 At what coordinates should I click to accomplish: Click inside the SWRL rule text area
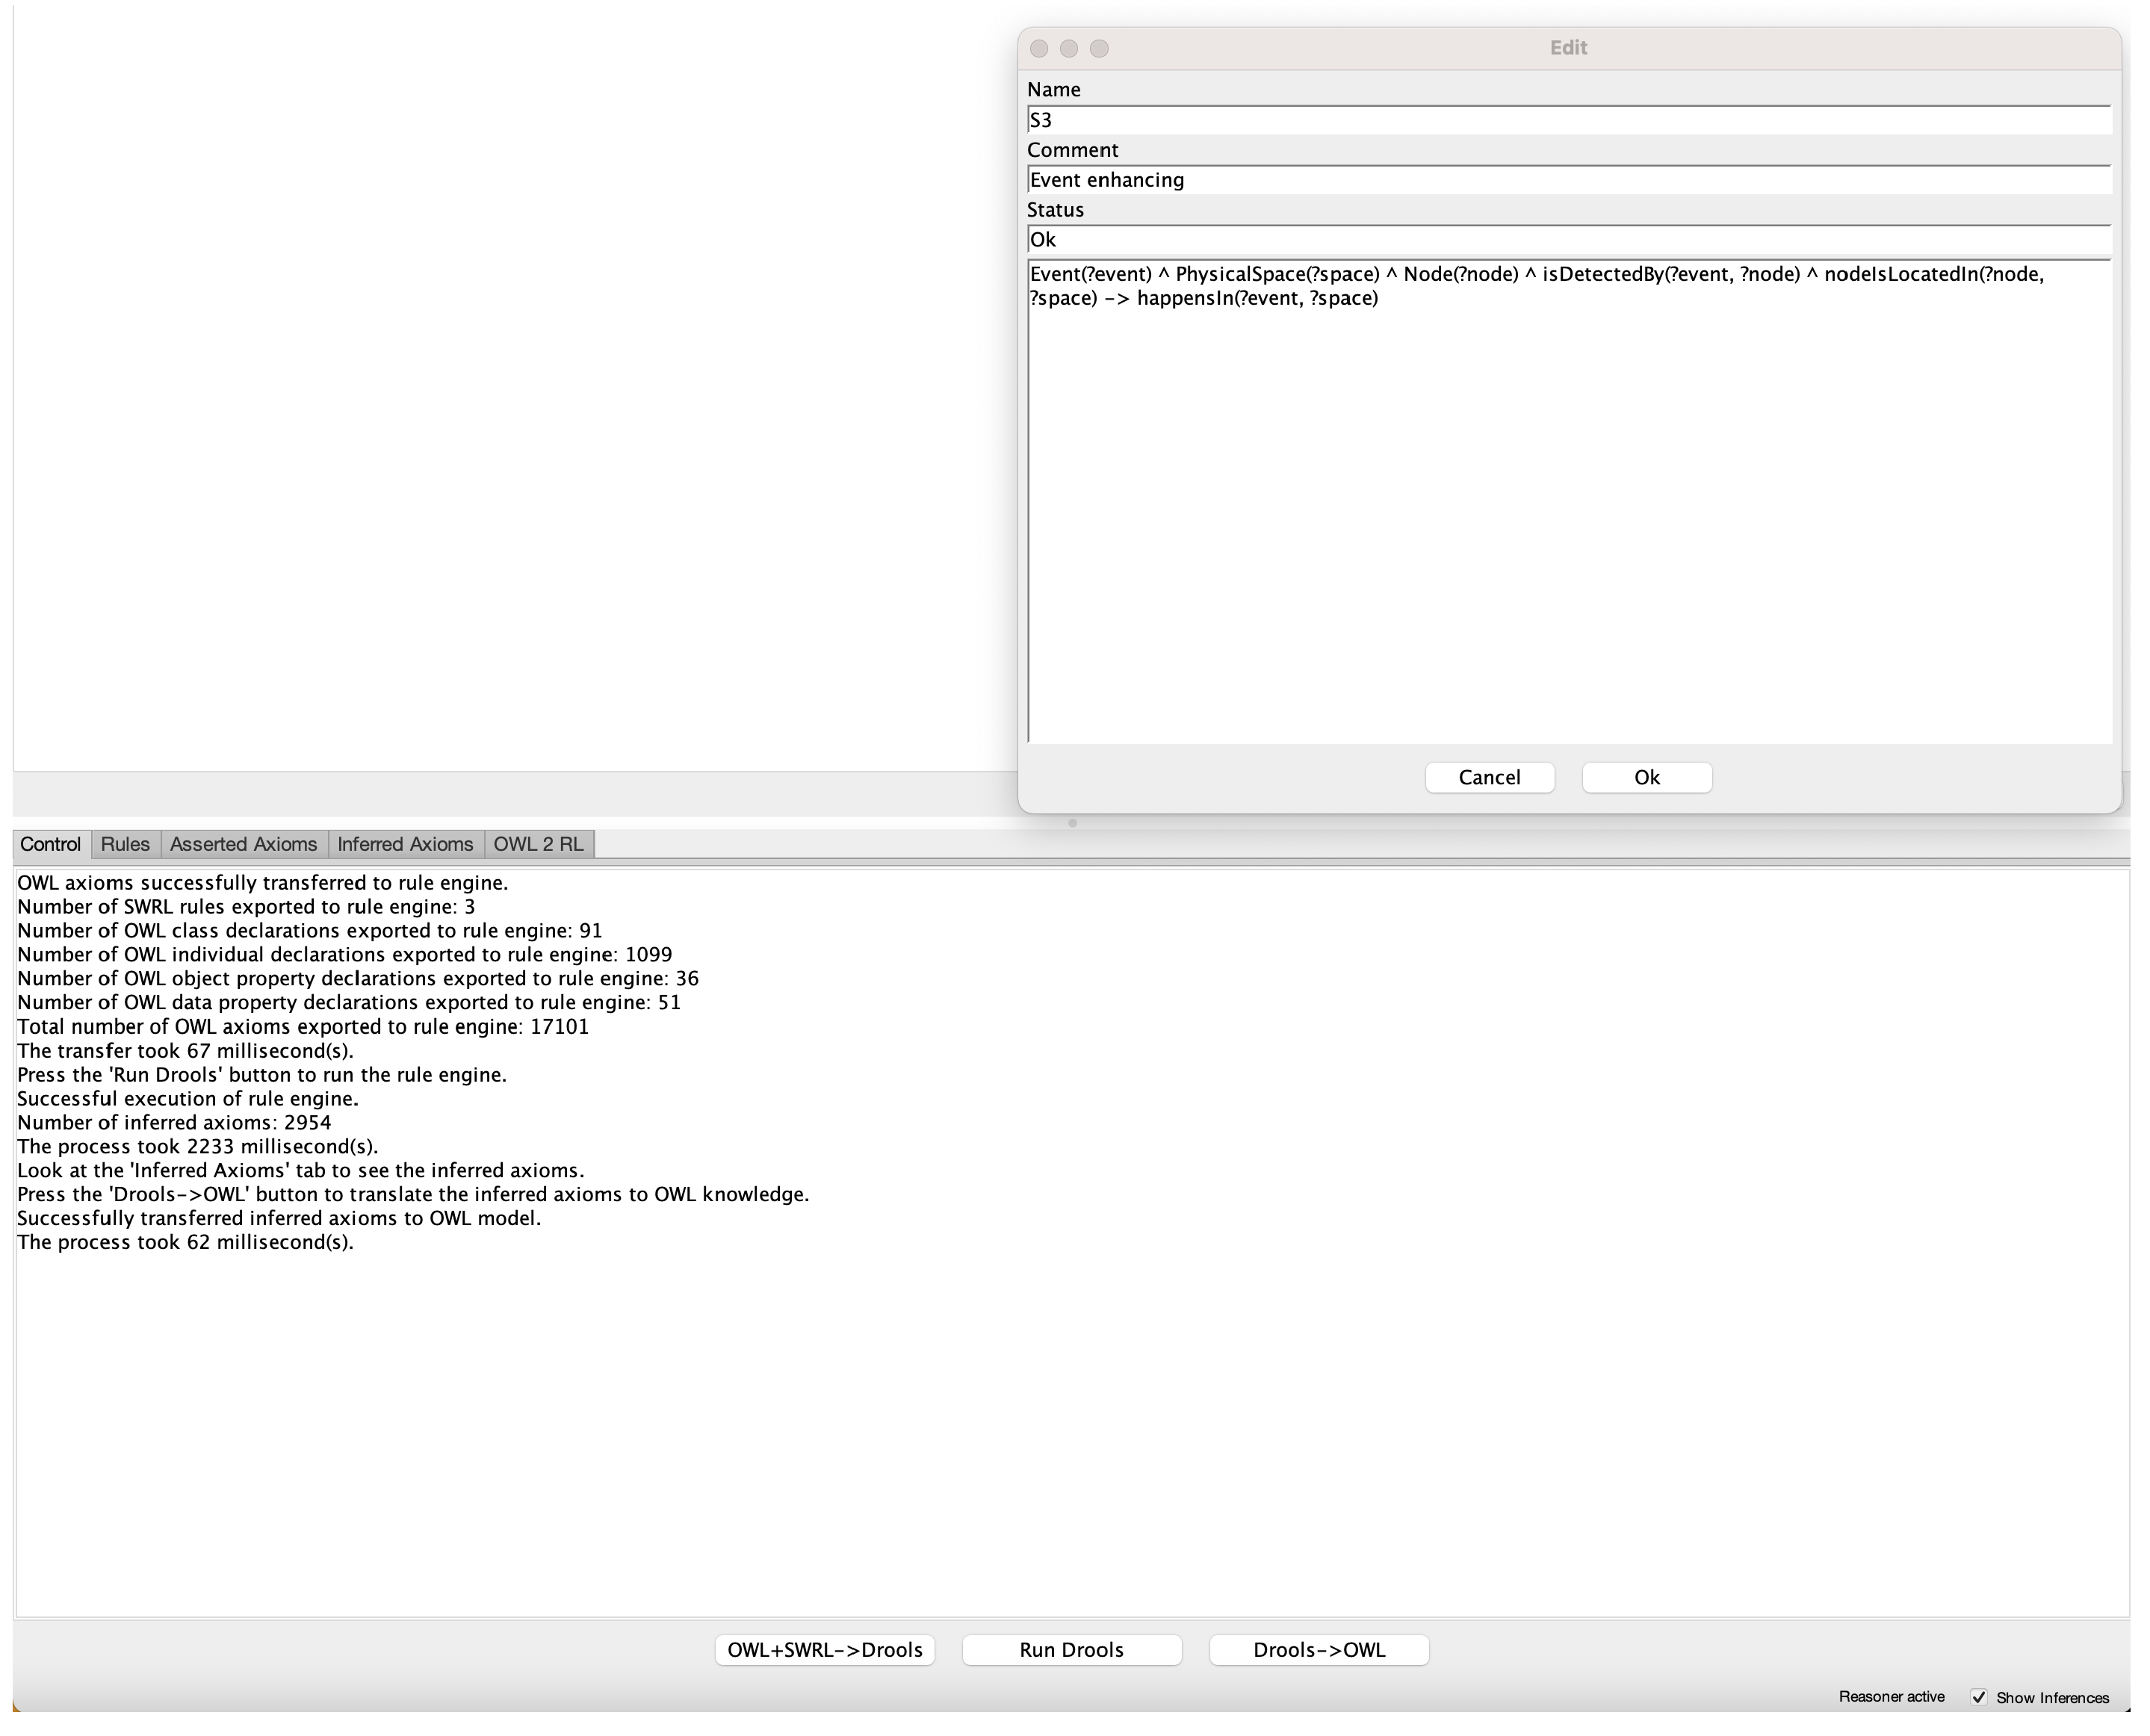(x=1568, y=500)
